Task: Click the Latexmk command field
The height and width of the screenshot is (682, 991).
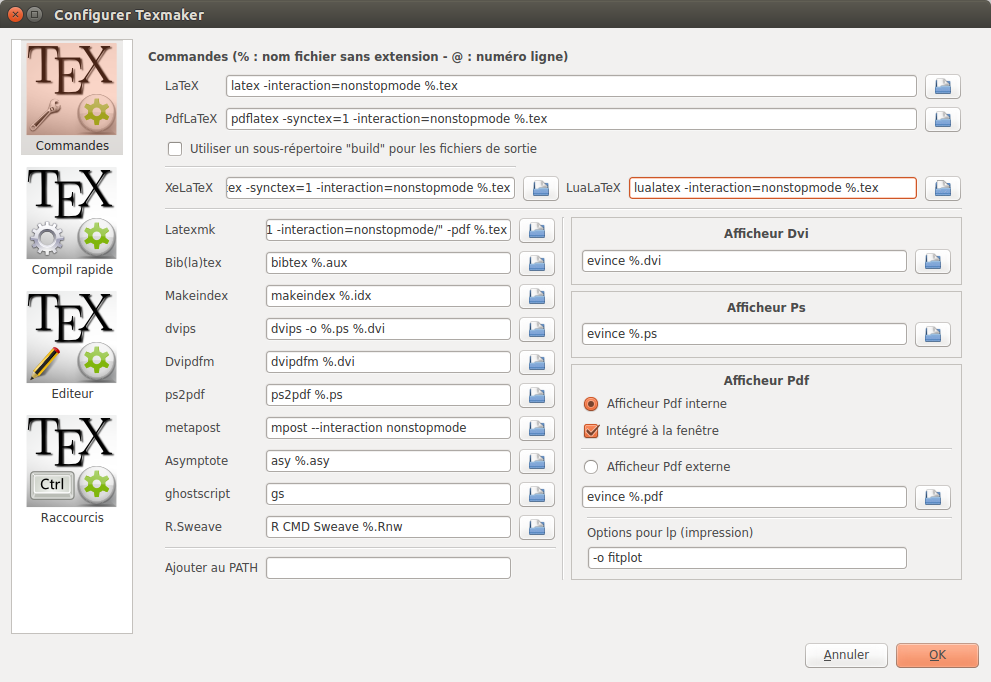Action: click(x=388, y=230)
